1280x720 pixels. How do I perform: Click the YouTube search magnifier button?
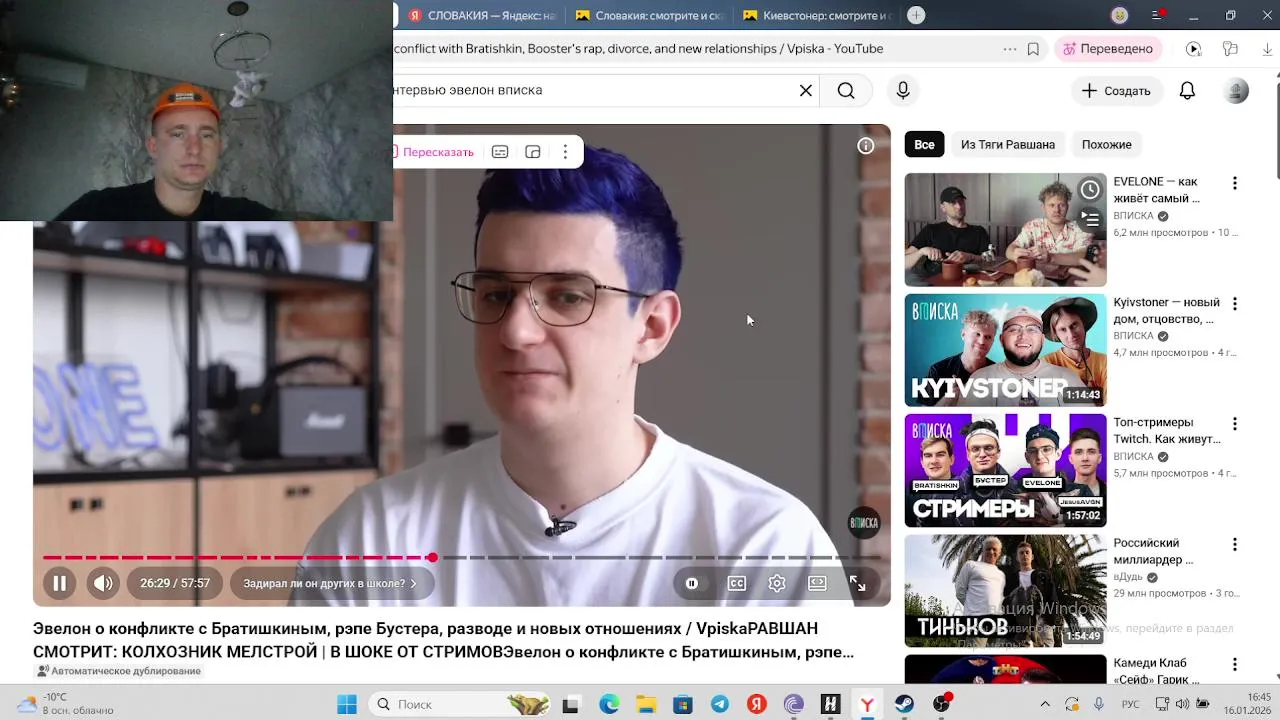(x=846, y=91)
